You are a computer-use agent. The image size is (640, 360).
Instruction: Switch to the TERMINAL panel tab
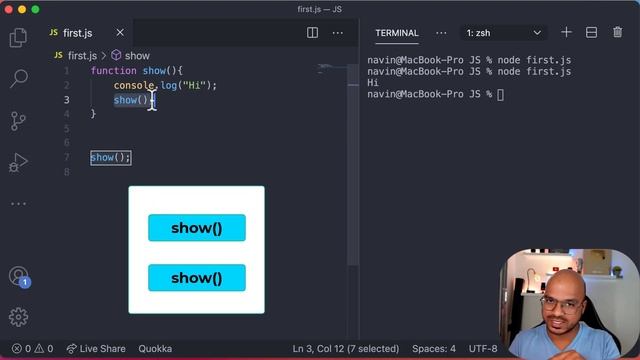click(x=397, y=33)
